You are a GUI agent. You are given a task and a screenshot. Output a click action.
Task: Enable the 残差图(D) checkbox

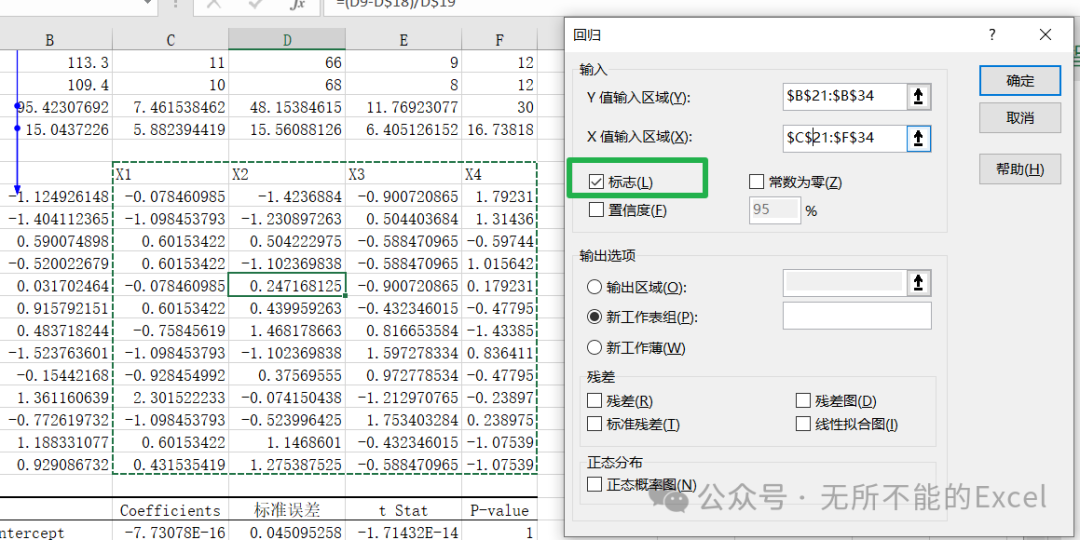pos(802,401)
